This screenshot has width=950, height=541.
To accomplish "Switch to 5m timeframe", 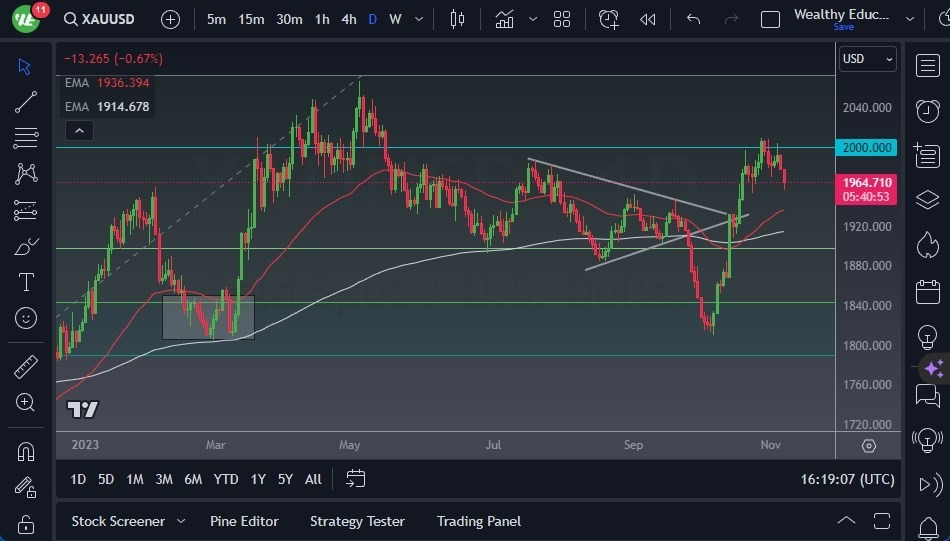I will [216, 19].
